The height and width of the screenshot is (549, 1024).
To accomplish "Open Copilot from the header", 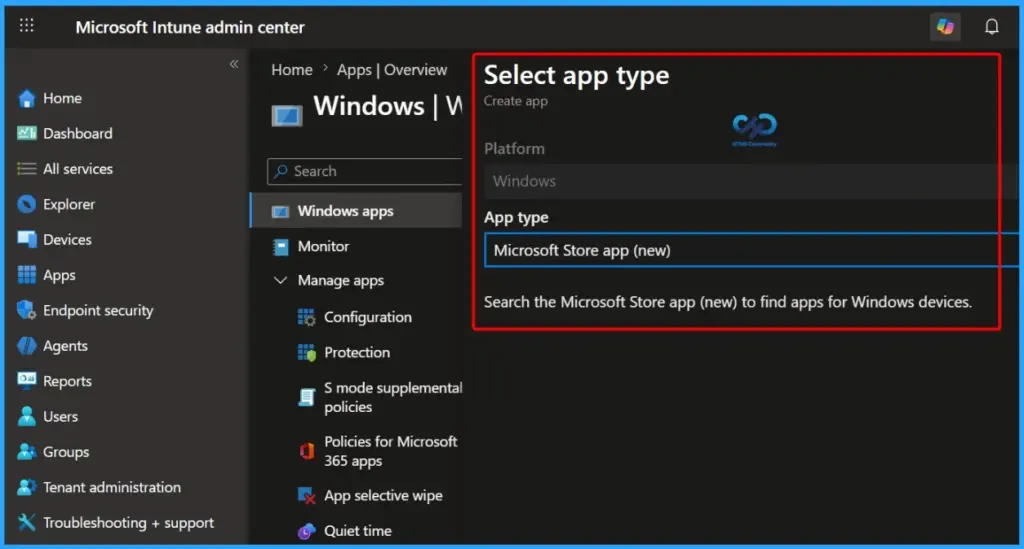I will pyautogui.click(x=945, y=27).
